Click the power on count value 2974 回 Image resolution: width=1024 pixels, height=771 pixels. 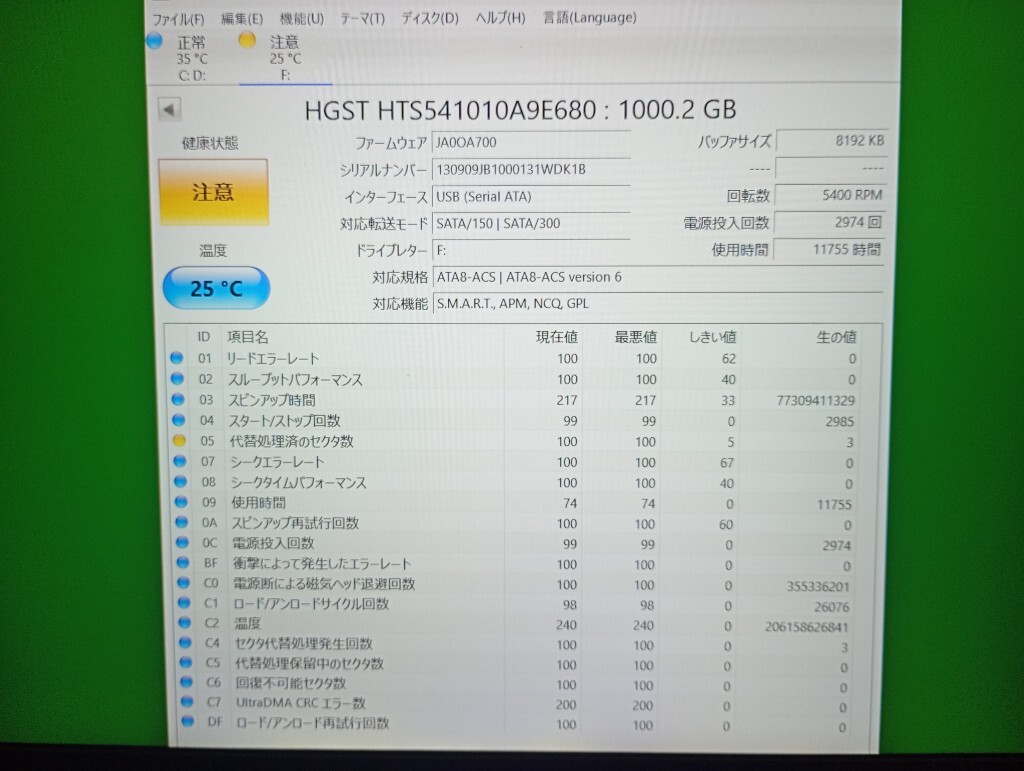(x=829, y=222)
